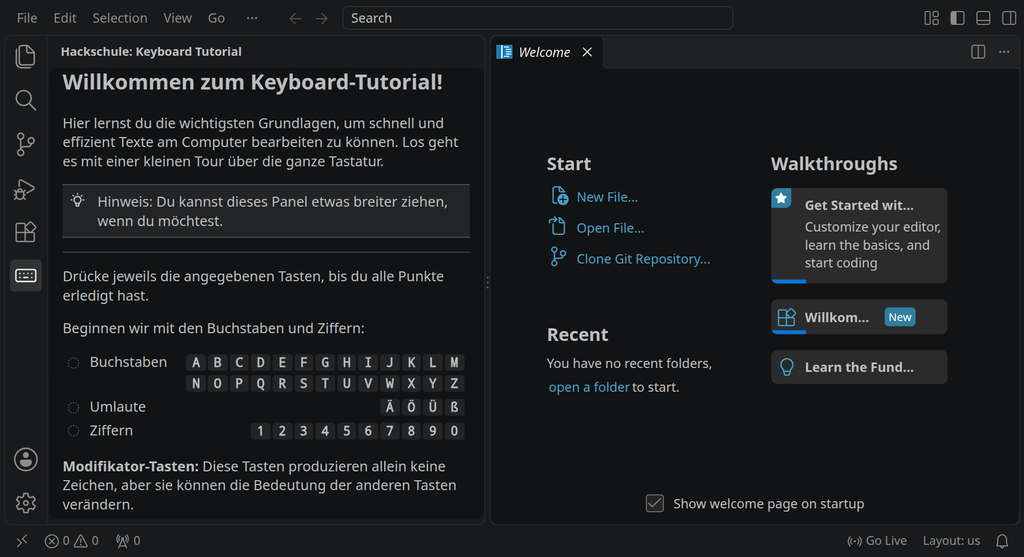Image resolution: width=1024 pixels, height=557 pixels.
Task: Click the remote window status bar icon
Action: coord(22,541)
